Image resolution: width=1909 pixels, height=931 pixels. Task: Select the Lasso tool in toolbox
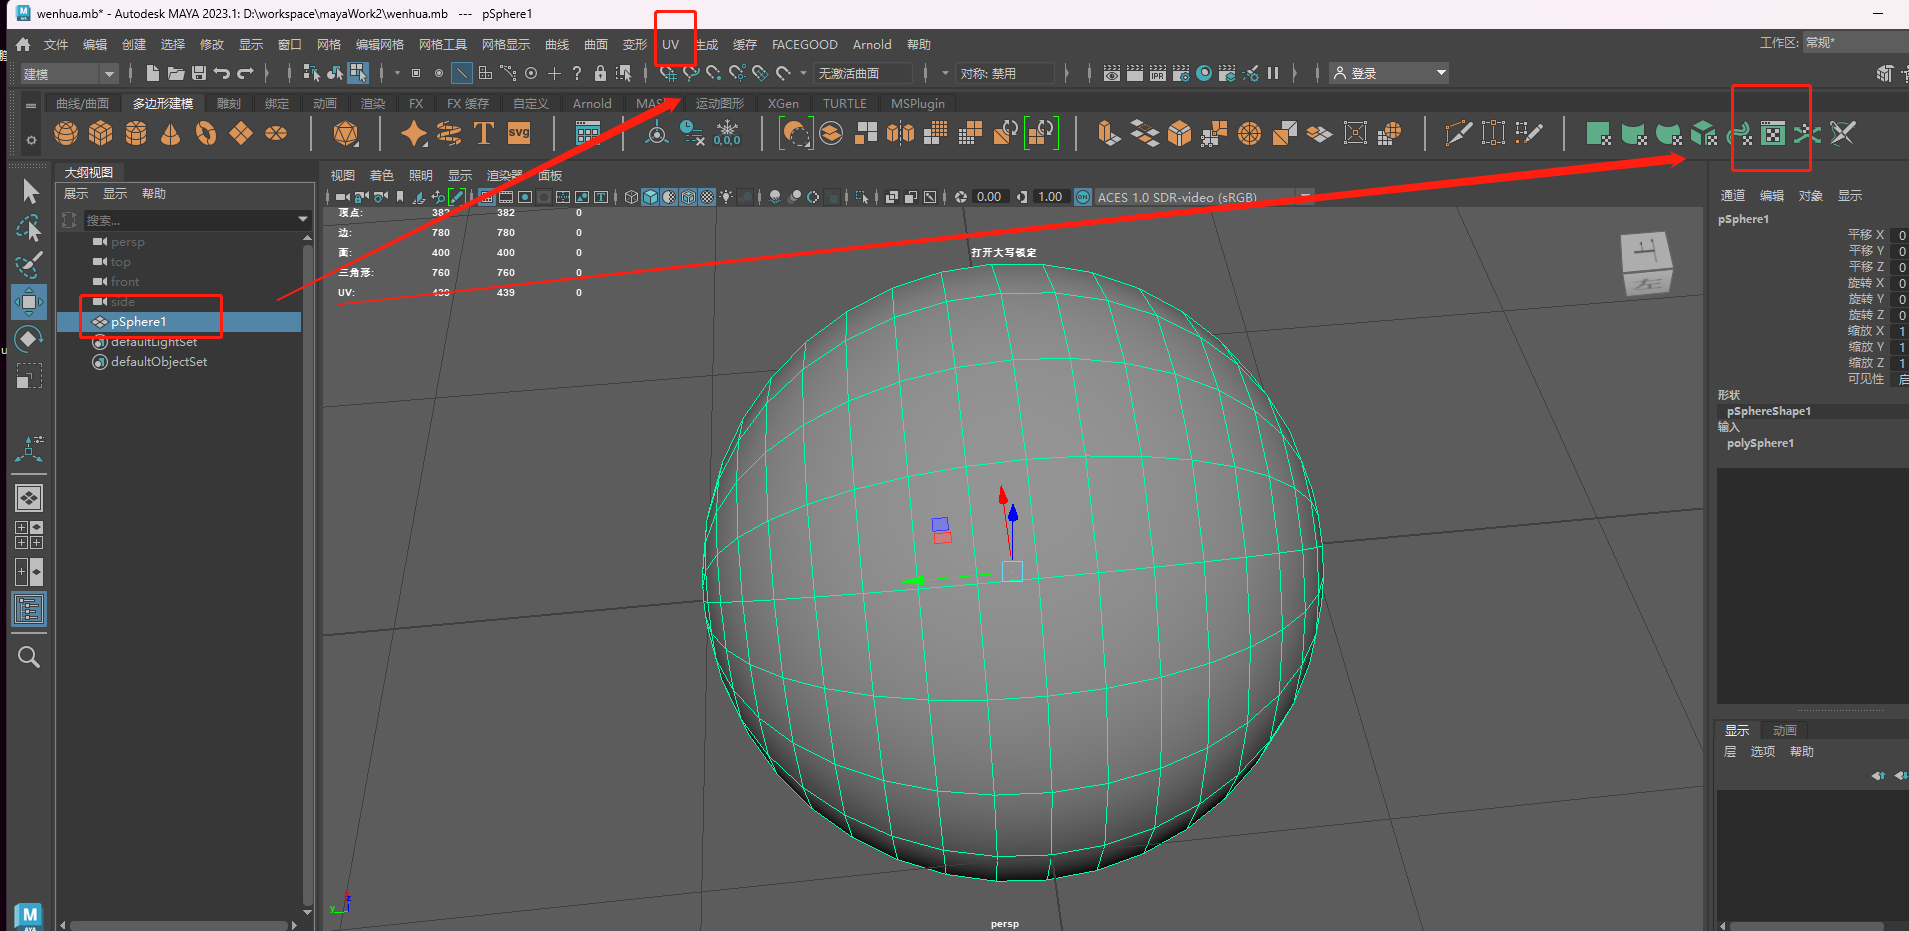29,229
